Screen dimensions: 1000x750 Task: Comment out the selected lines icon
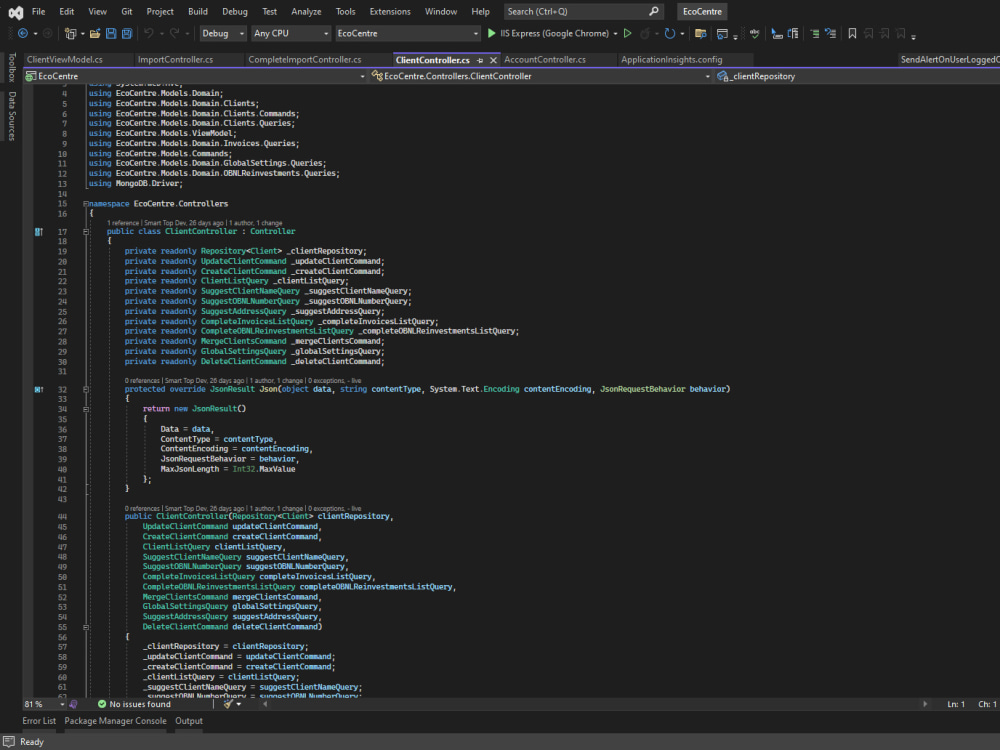pyautogui.click(x=814, y=33)
